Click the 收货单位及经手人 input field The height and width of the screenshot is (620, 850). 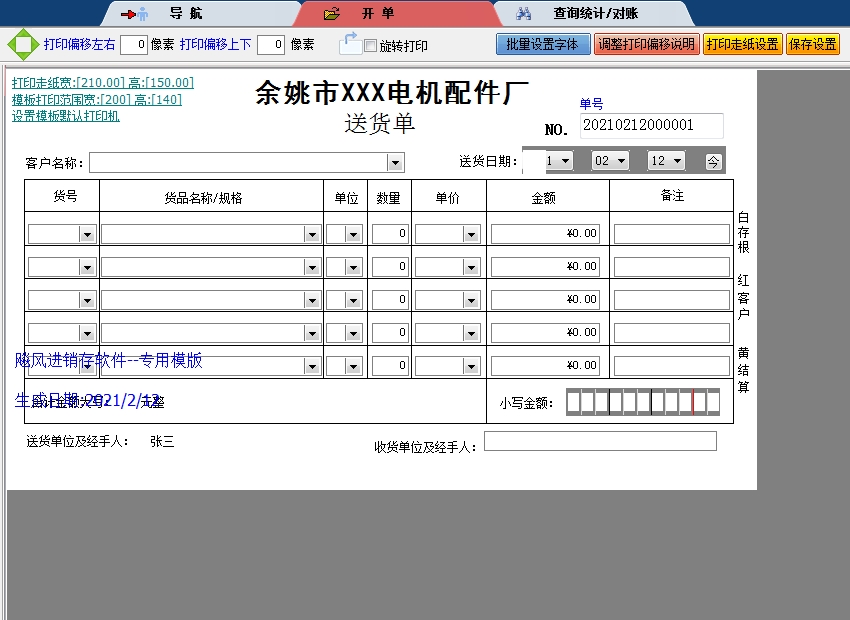coord(600,440)
